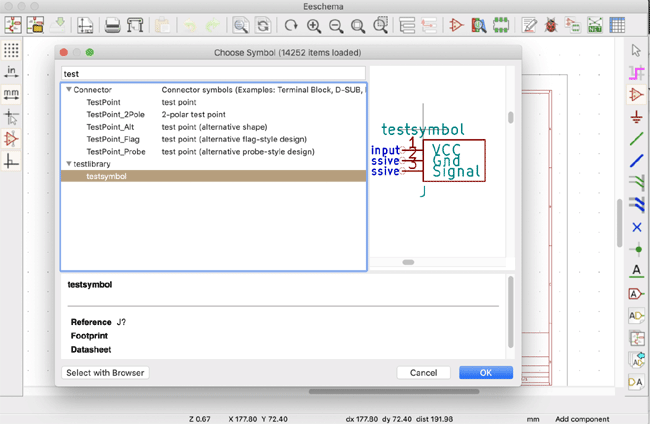Select the Place hierarchical label tool
Image resolution: width=650 pixels, height=424 pixels.
(x=636, y=316)
